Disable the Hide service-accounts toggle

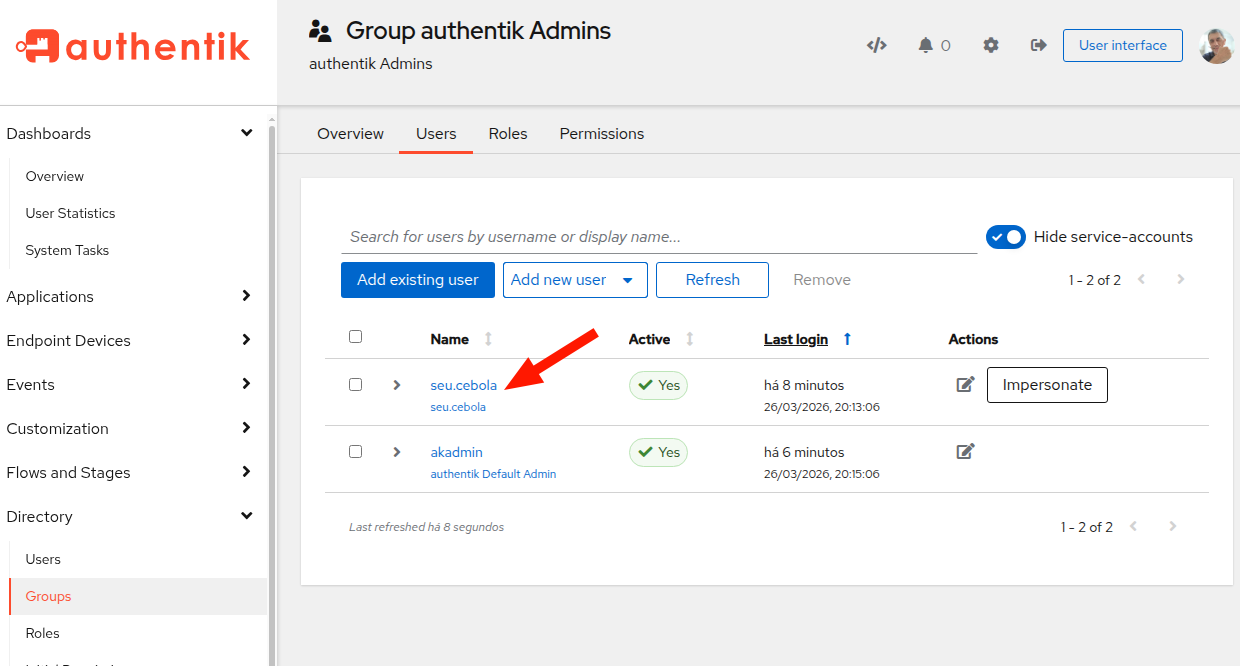1006,237
